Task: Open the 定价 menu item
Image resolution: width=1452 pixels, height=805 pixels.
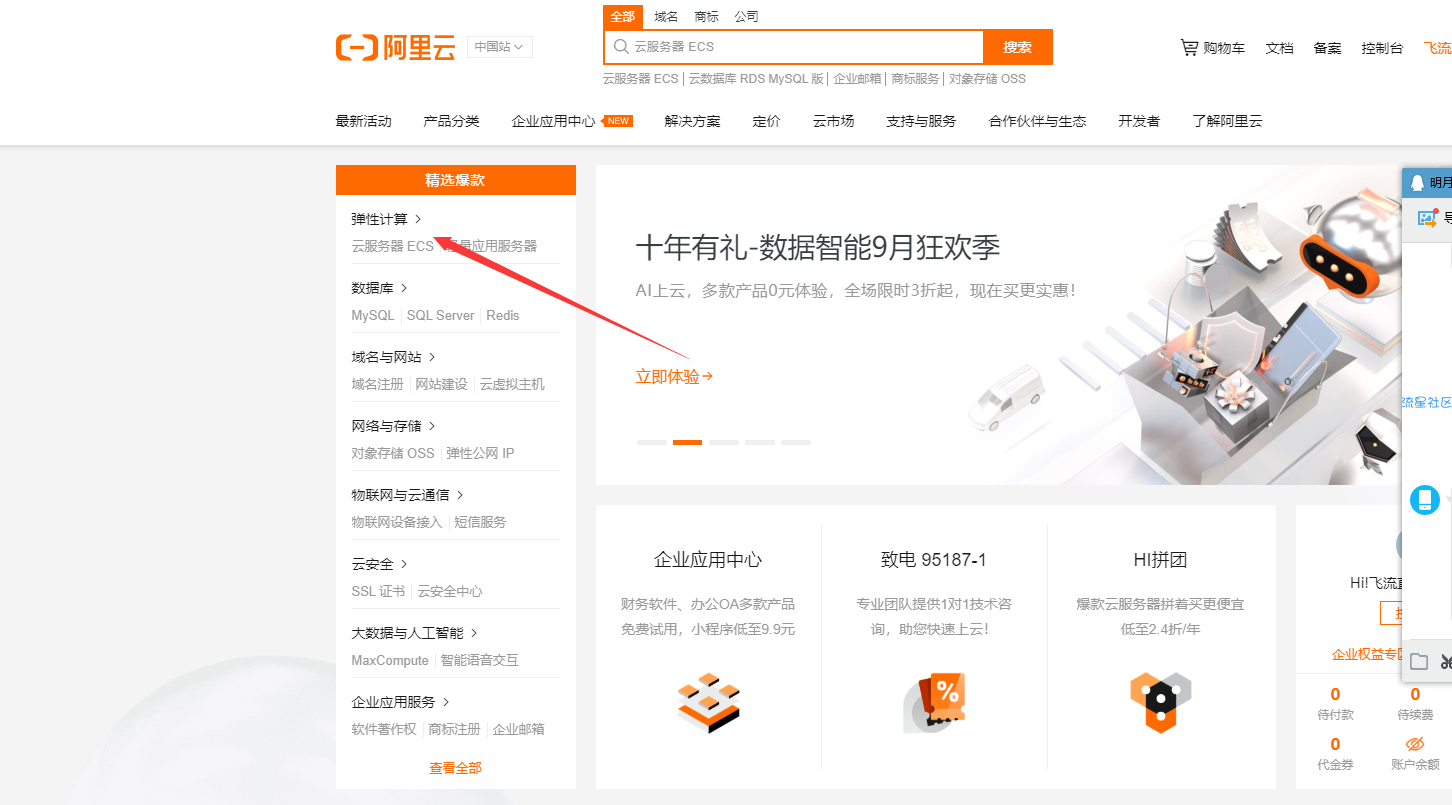Action: pyautogui.click(x=766, y=121)
